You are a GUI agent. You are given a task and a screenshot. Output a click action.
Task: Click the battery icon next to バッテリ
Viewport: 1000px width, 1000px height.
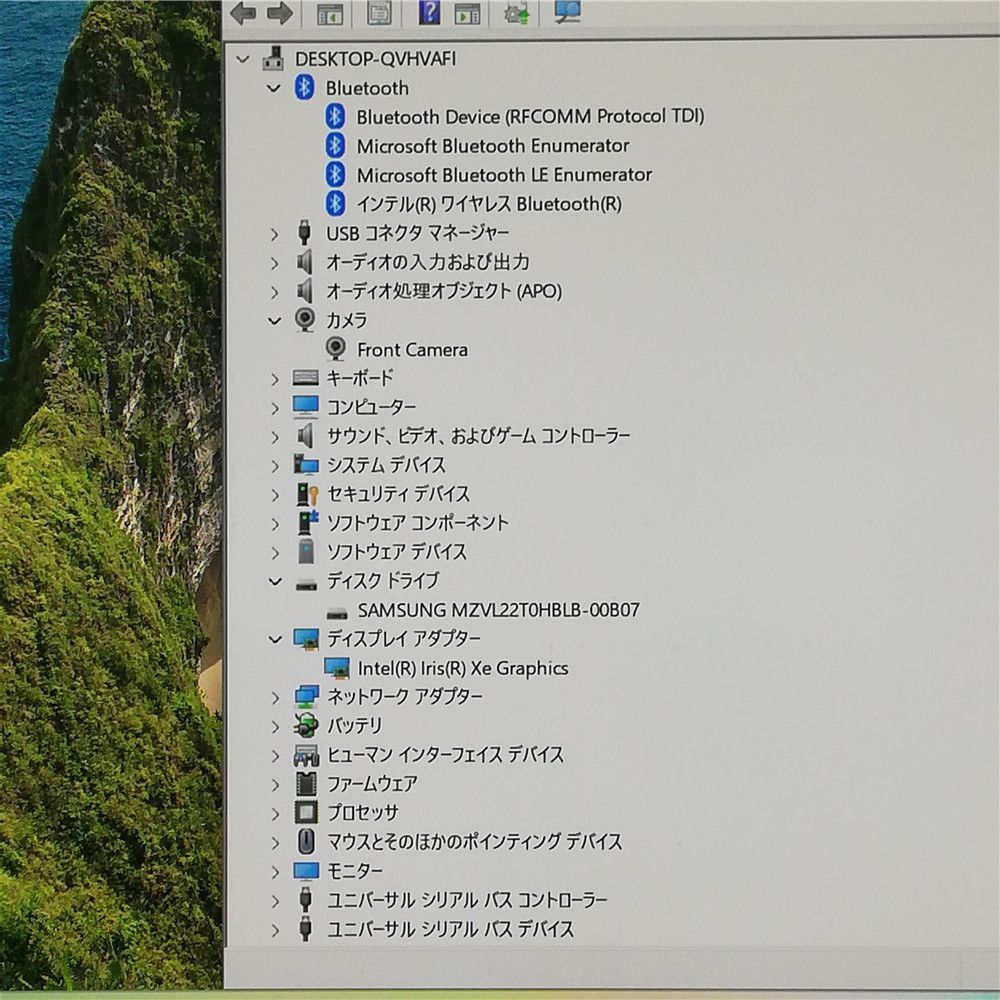[x=306, y=726]
